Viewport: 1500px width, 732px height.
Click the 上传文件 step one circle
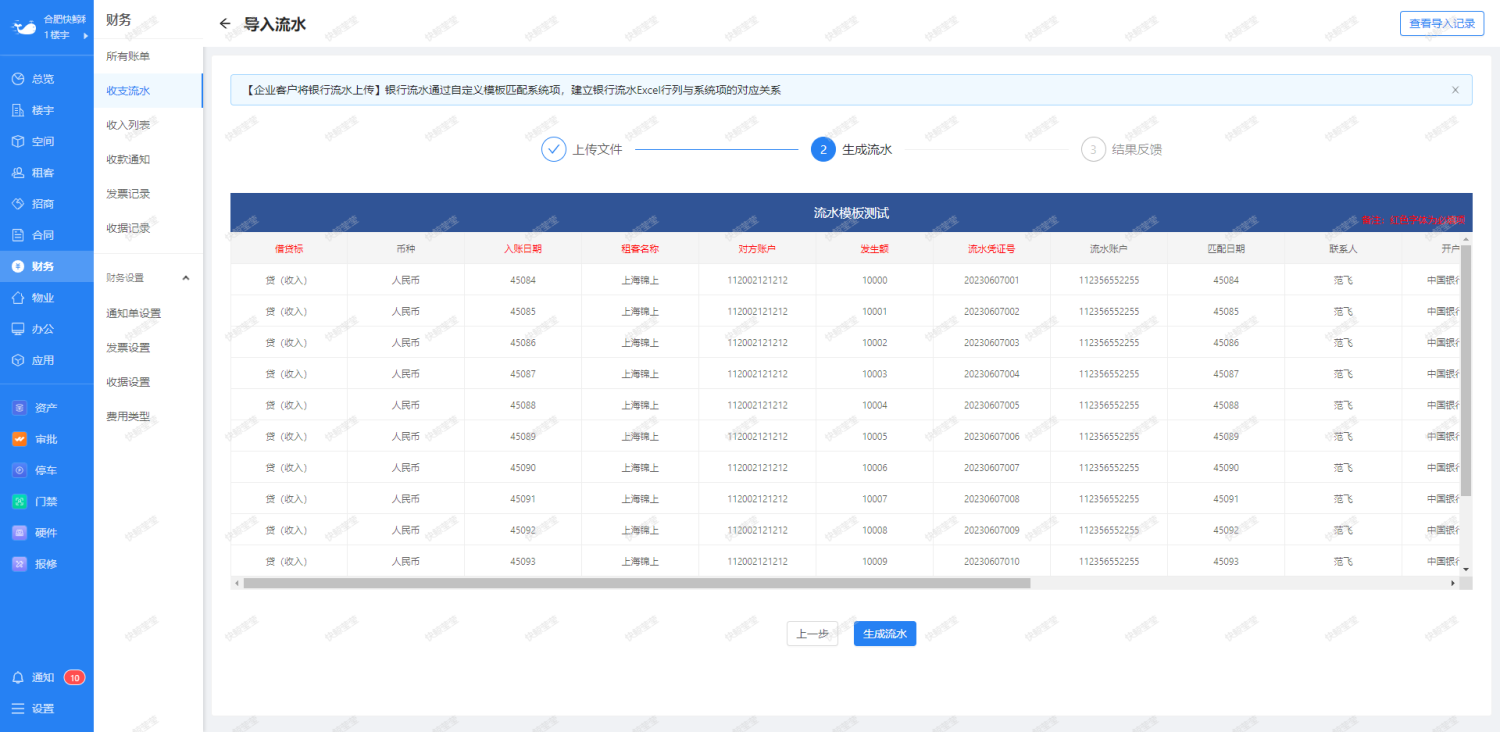click(x=554, y=149)
